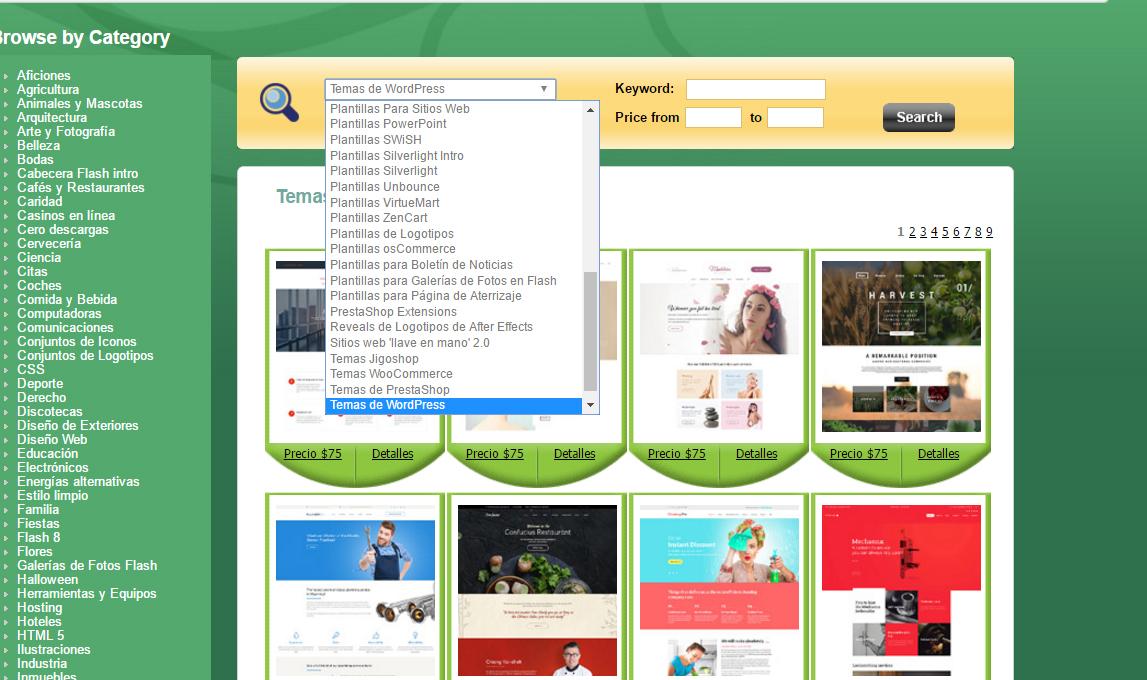
Task: Click "Precio $75" under the first template
Action: [x=311, y=453]
